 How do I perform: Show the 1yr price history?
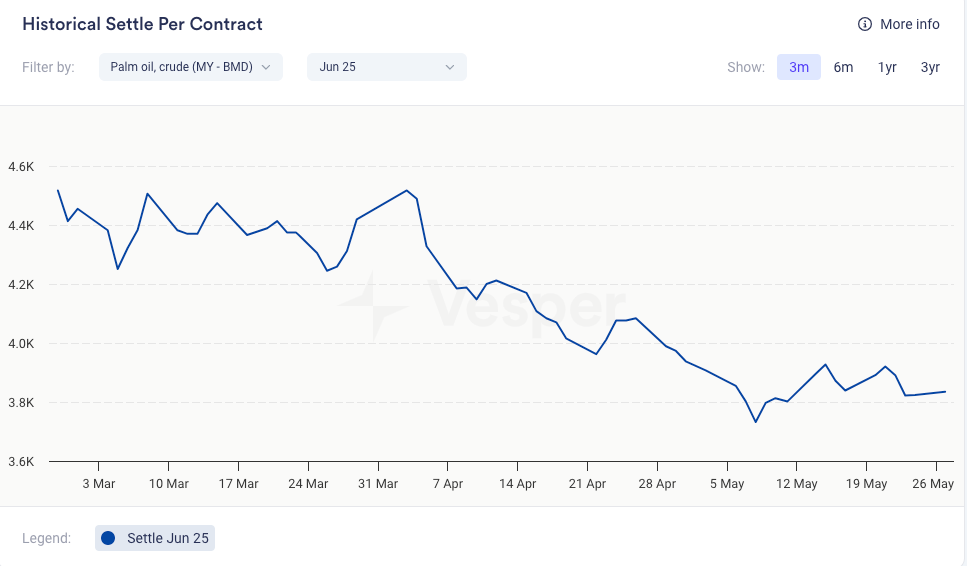pos(887,67)
